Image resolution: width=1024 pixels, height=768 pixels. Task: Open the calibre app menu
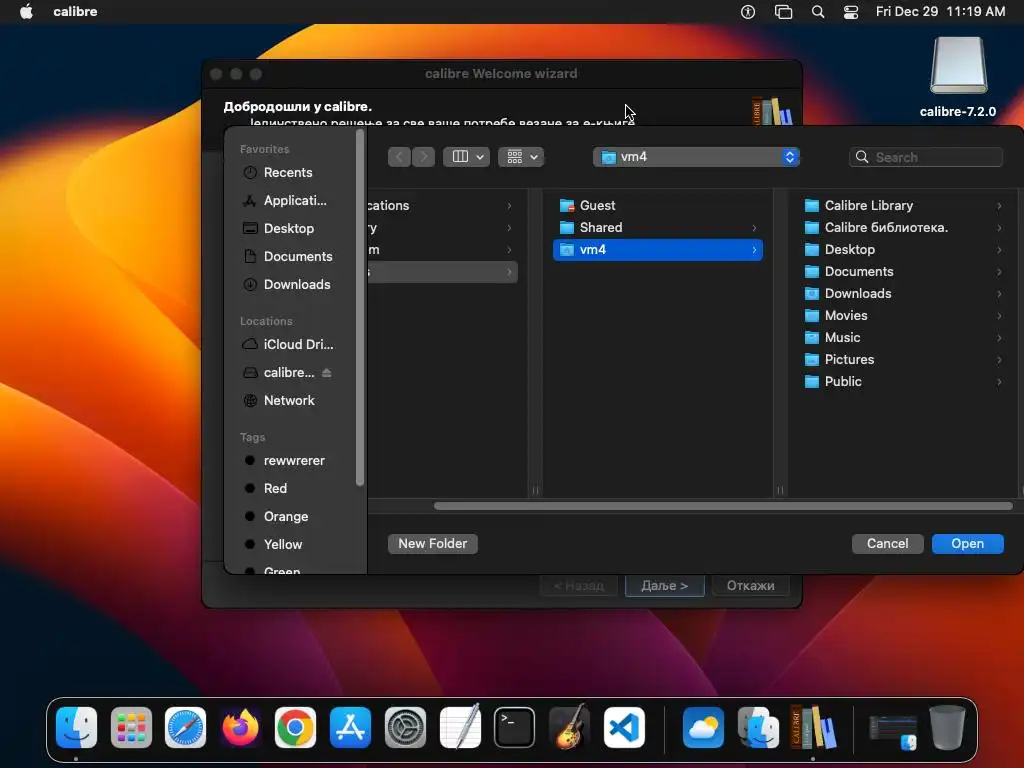click(x=75, y=12)
